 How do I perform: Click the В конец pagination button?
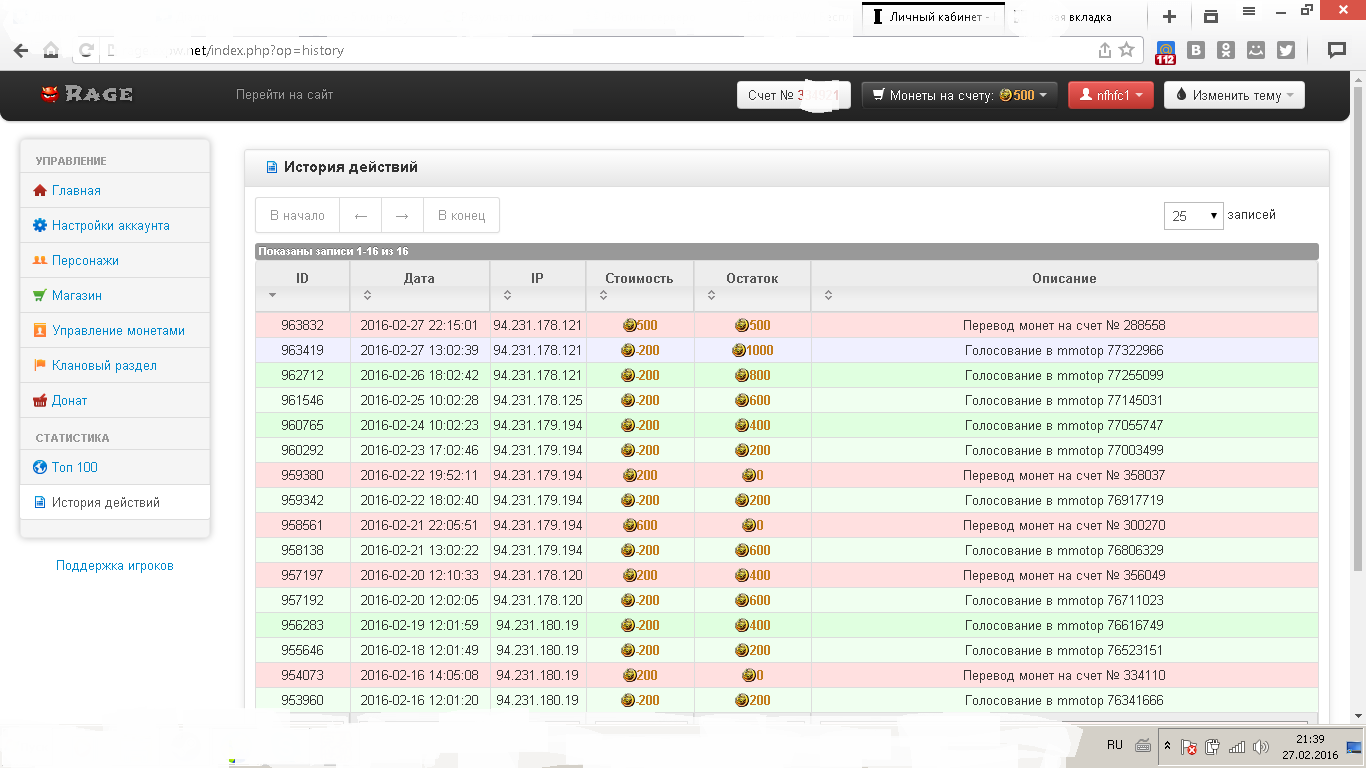tap(461, 215)
